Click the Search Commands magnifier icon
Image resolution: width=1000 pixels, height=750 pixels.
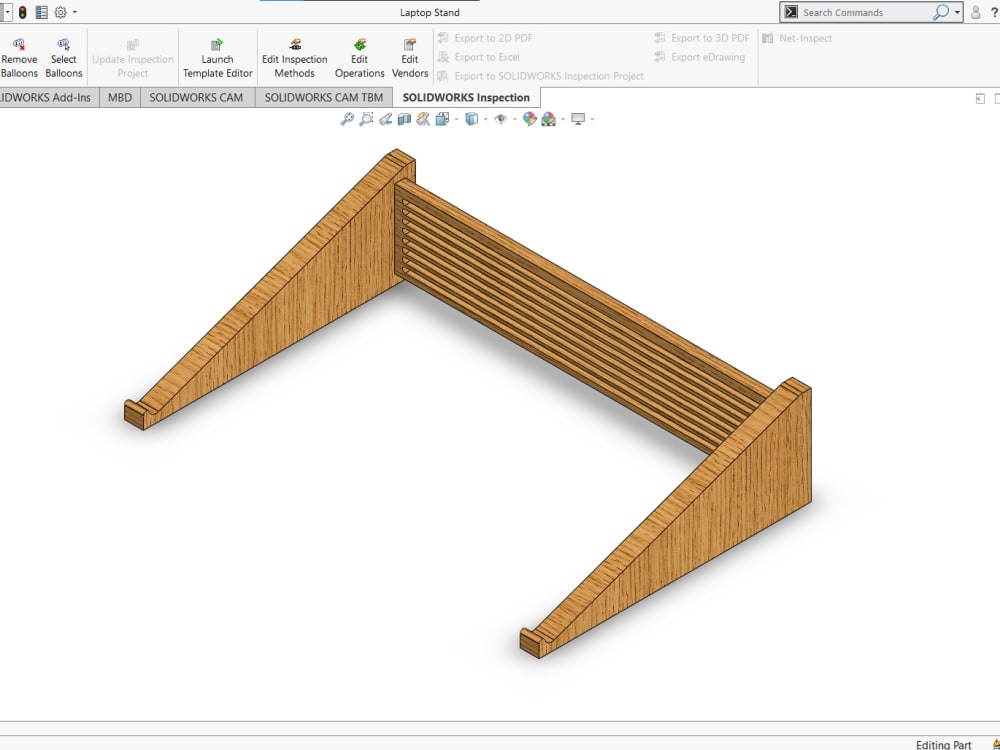click(940, 12)
